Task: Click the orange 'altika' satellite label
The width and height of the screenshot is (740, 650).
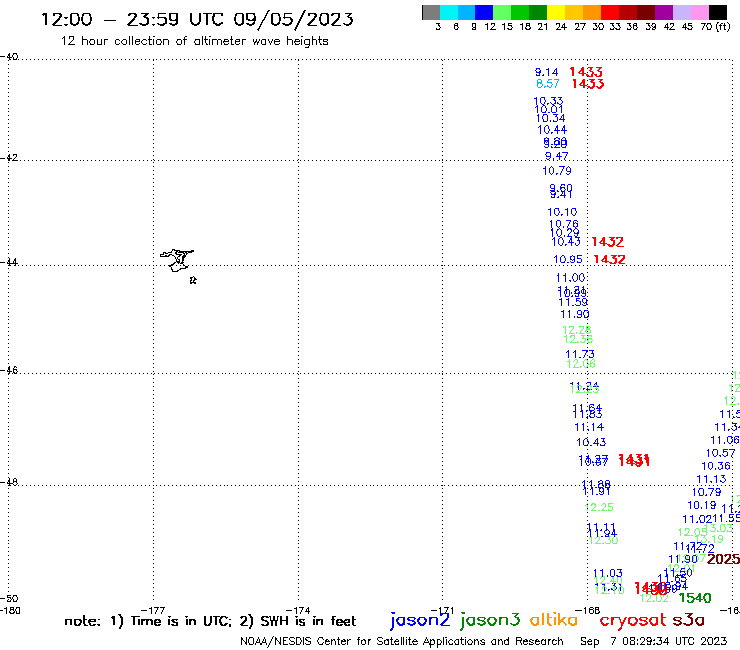Action: click(553, 620)
